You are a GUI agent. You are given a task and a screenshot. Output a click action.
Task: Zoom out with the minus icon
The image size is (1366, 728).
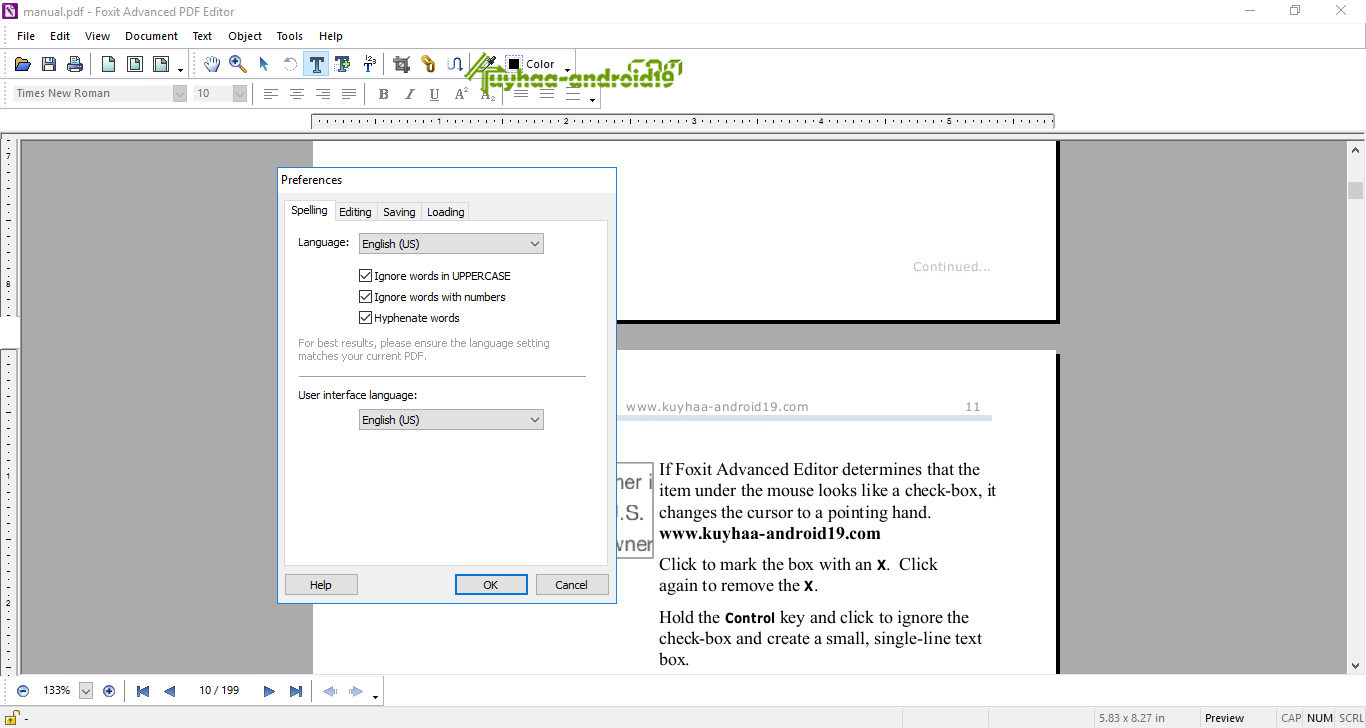pos(23,691)
